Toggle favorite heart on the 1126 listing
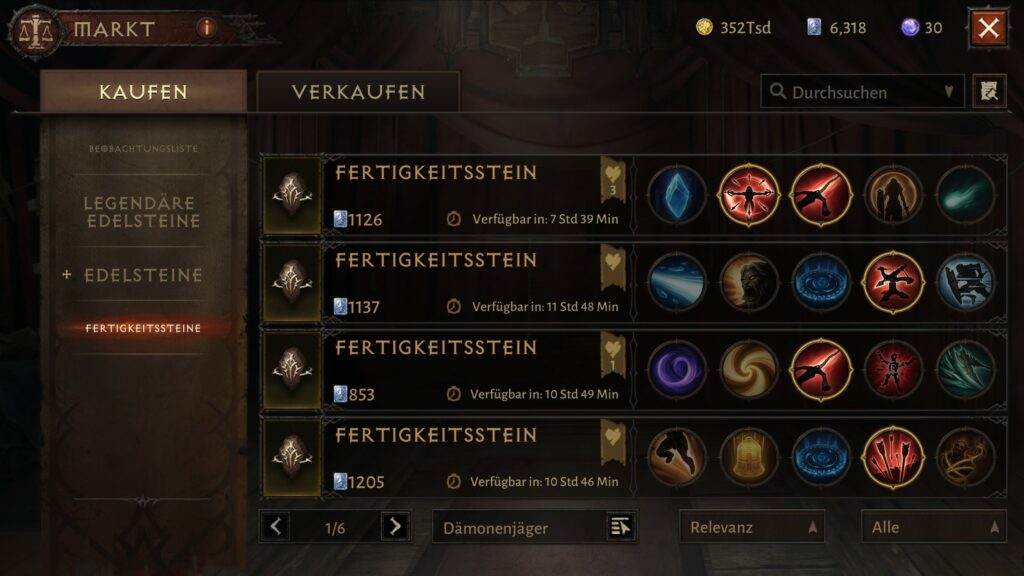1024x576 pixels. pos(613,179)
